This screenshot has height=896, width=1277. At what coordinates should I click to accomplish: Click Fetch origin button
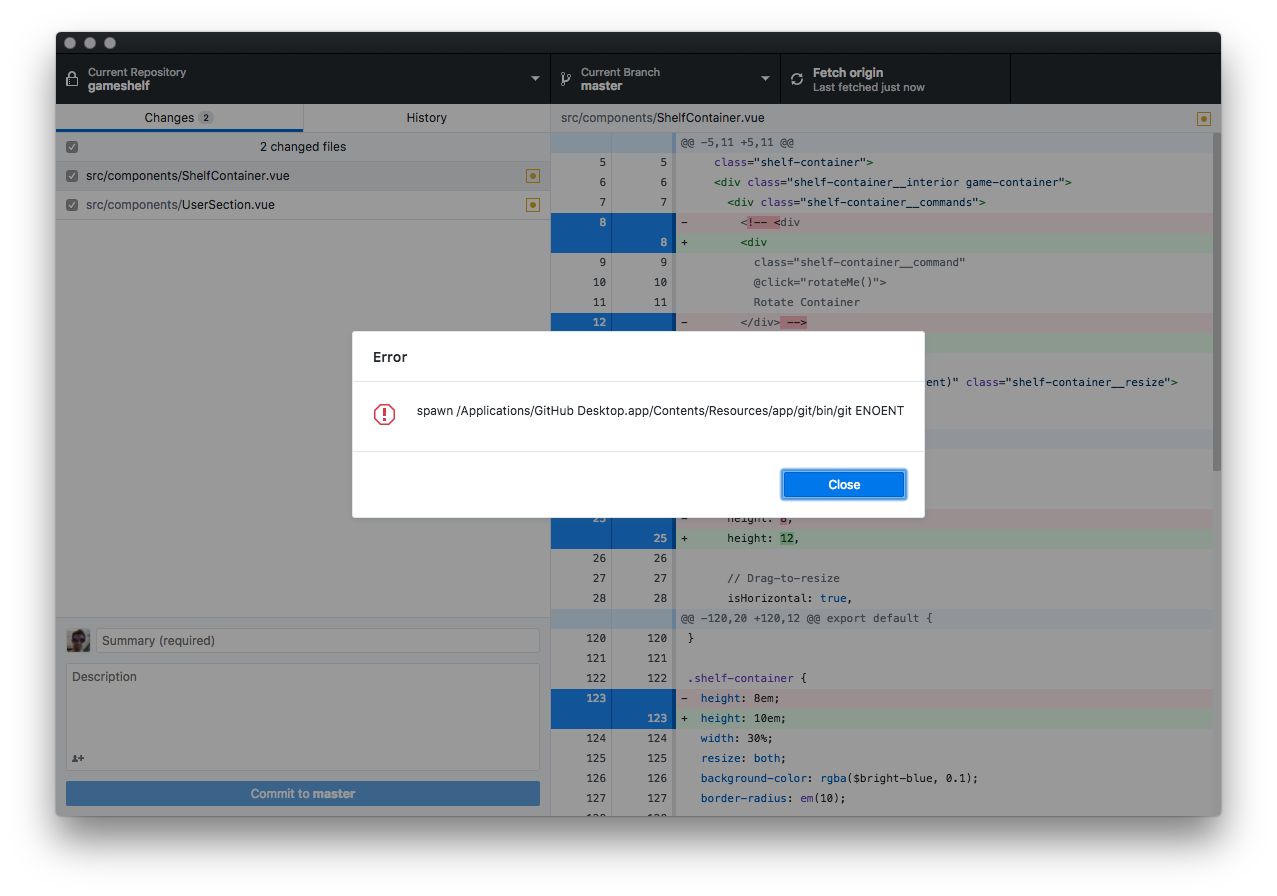tap(895, 79)
